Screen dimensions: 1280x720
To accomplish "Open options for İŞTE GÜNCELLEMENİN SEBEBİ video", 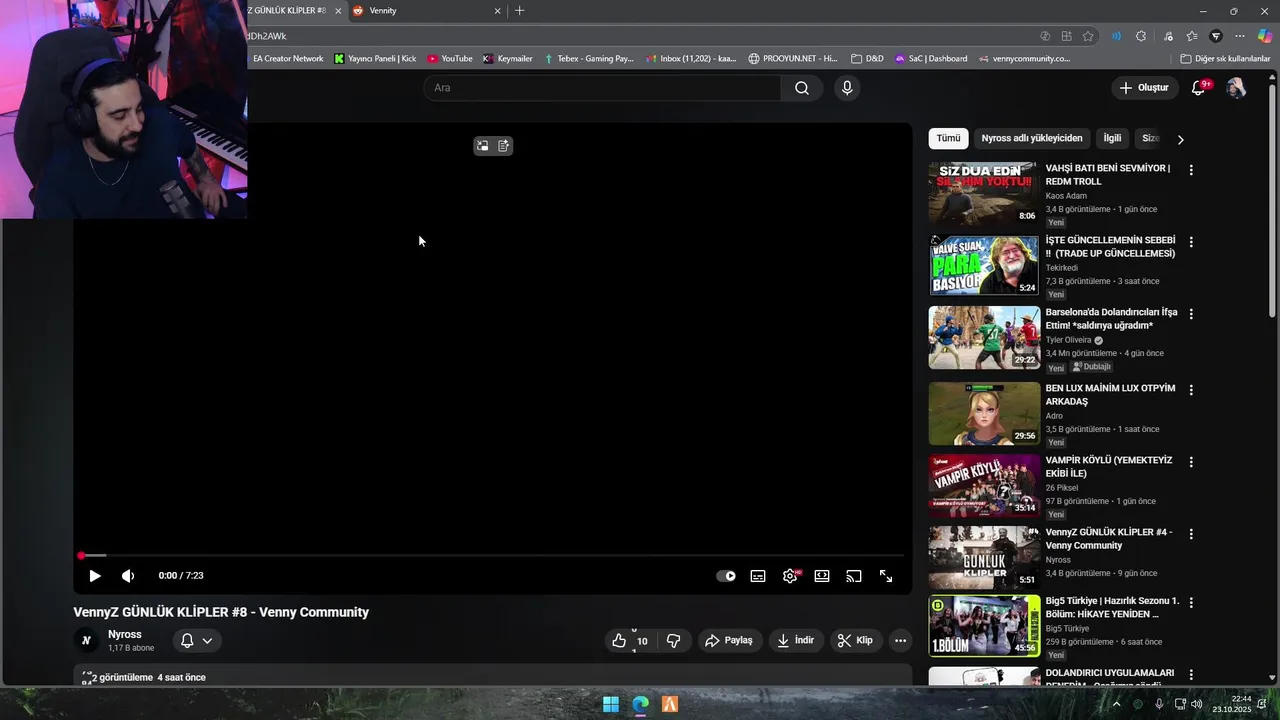I will coord(1191,242).
